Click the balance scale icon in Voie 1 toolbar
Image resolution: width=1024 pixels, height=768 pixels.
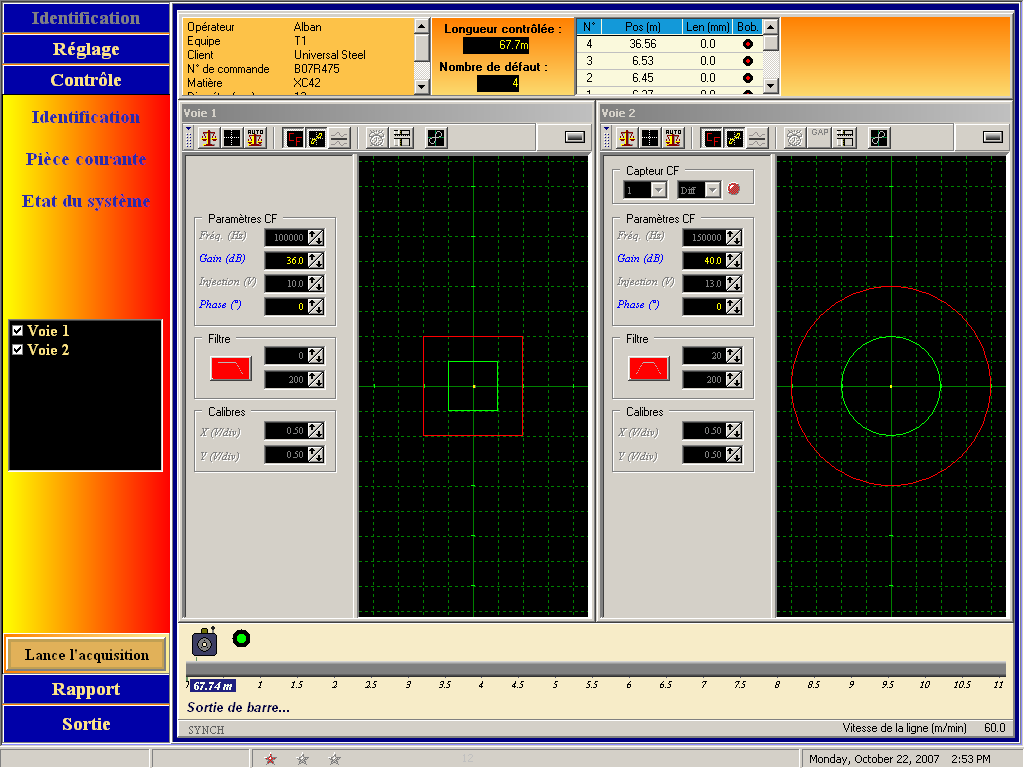pos(209,138)
